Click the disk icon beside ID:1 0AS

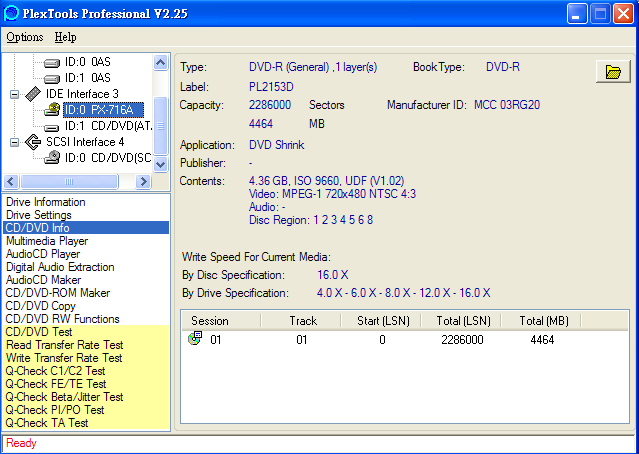pos(52,79)
